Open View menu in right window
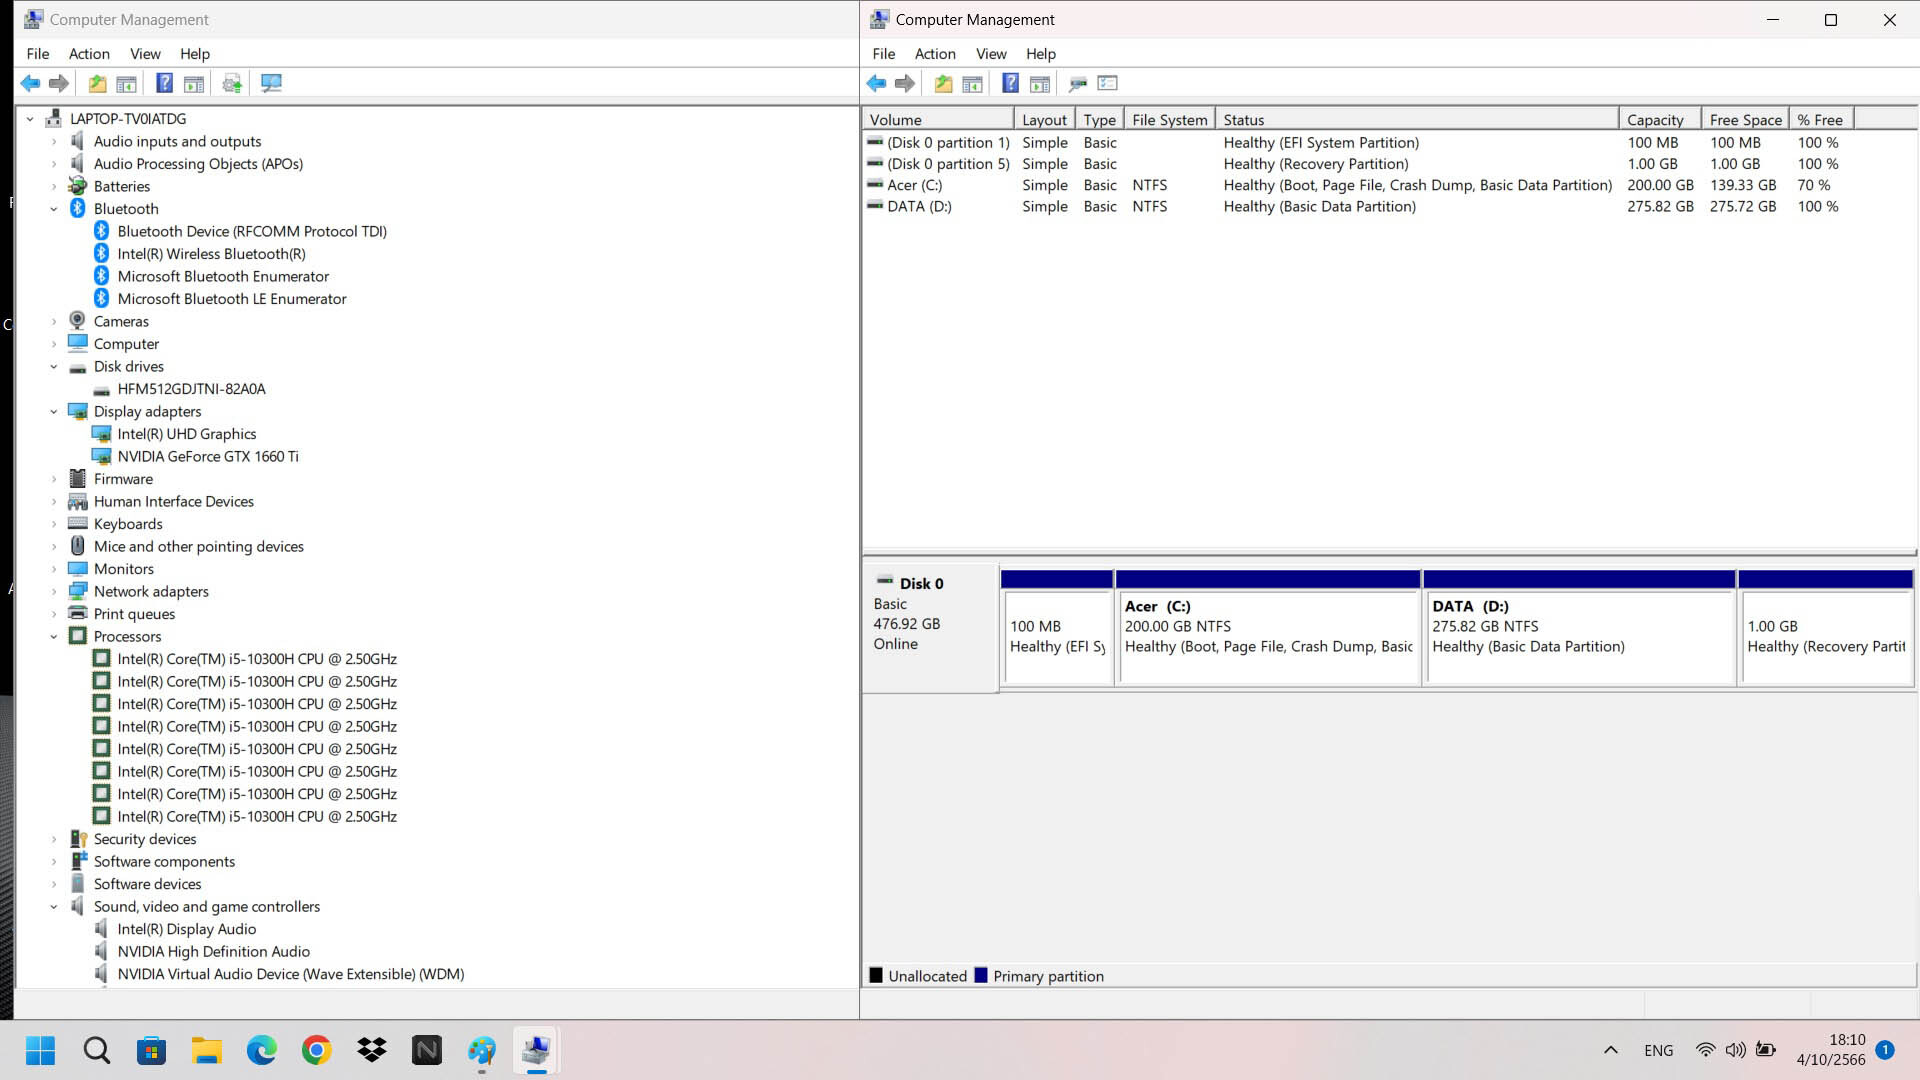1920x1080 pixels. (x=990, y=54)
